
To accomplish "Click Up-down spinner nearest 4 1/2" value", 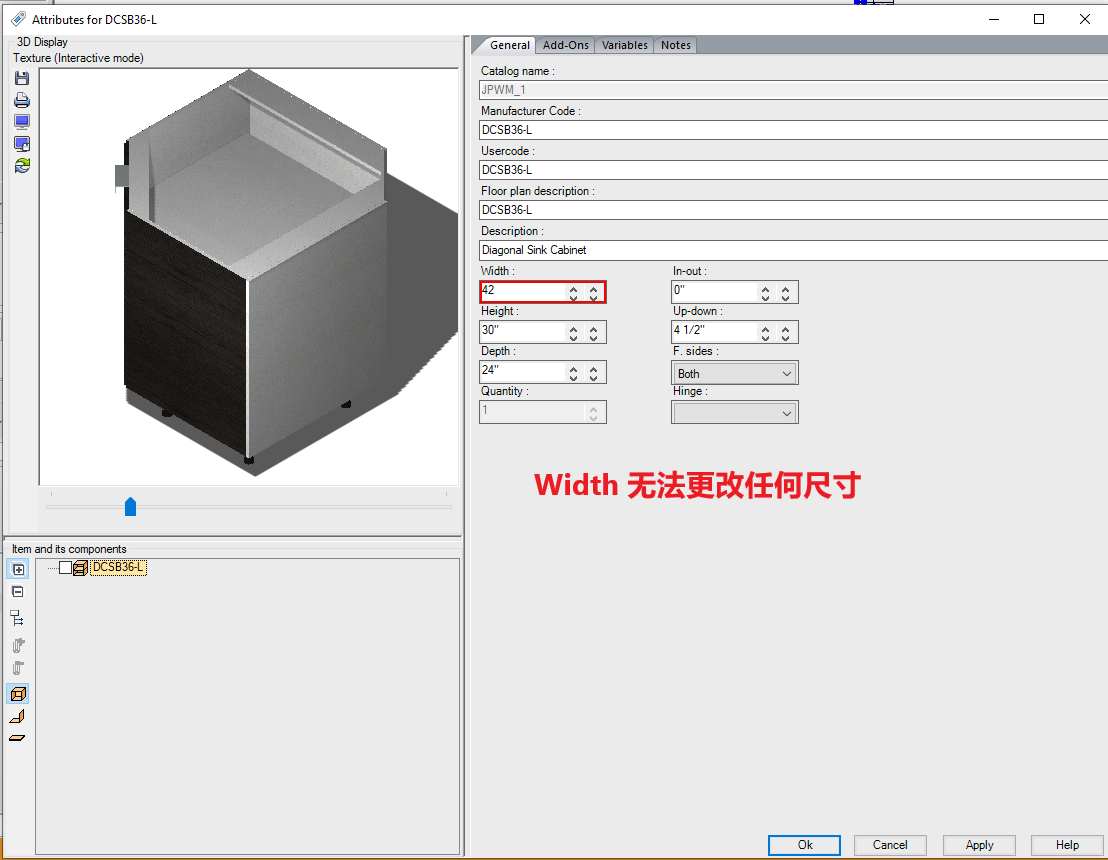I will coord(765,333).
